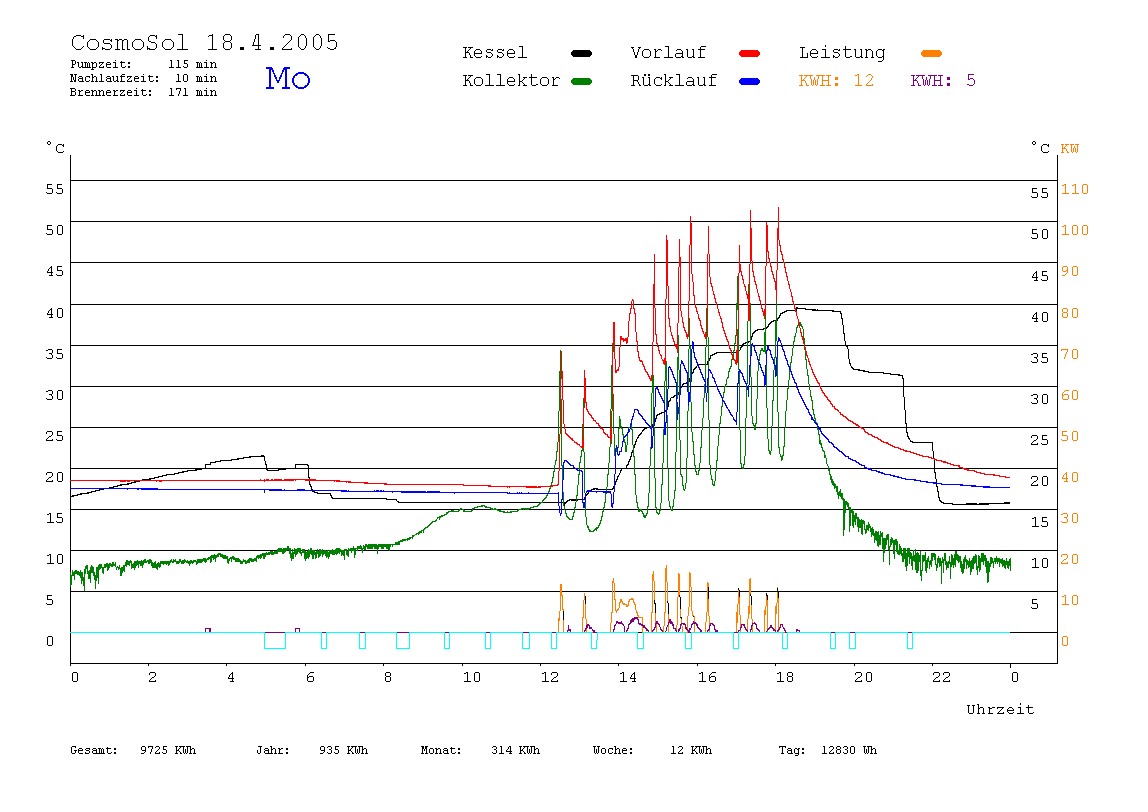Screen dimensions: 1148x812
Task: Click the "CosmoSol 18.4.2005" chart title
Action: (204, 42)
